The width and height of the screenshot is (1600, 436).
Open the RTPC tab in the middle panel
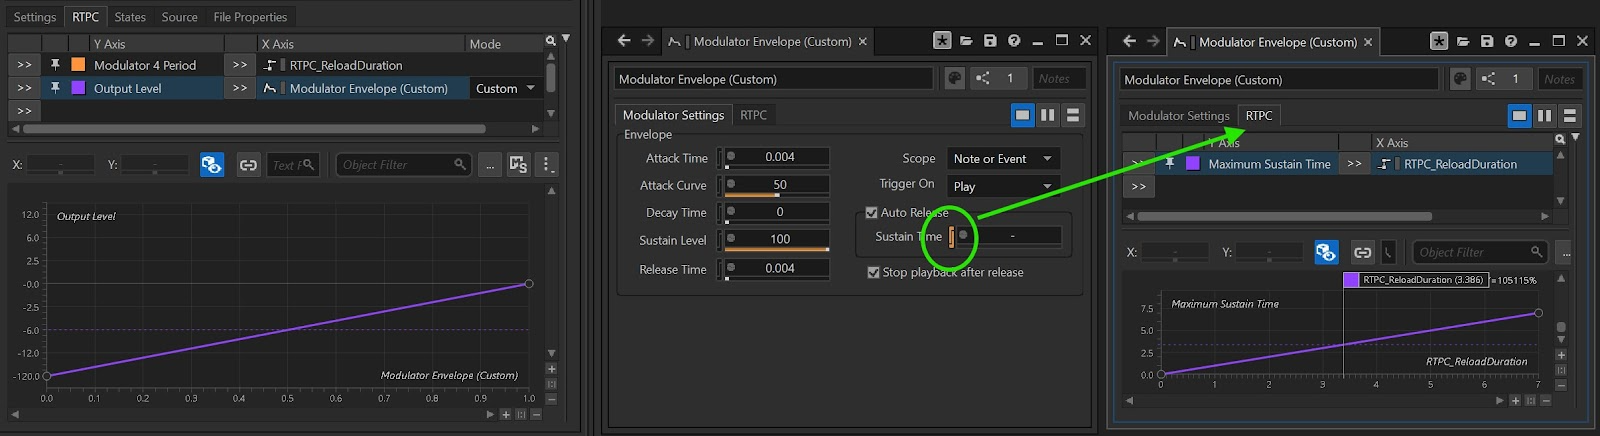(753, 115)
